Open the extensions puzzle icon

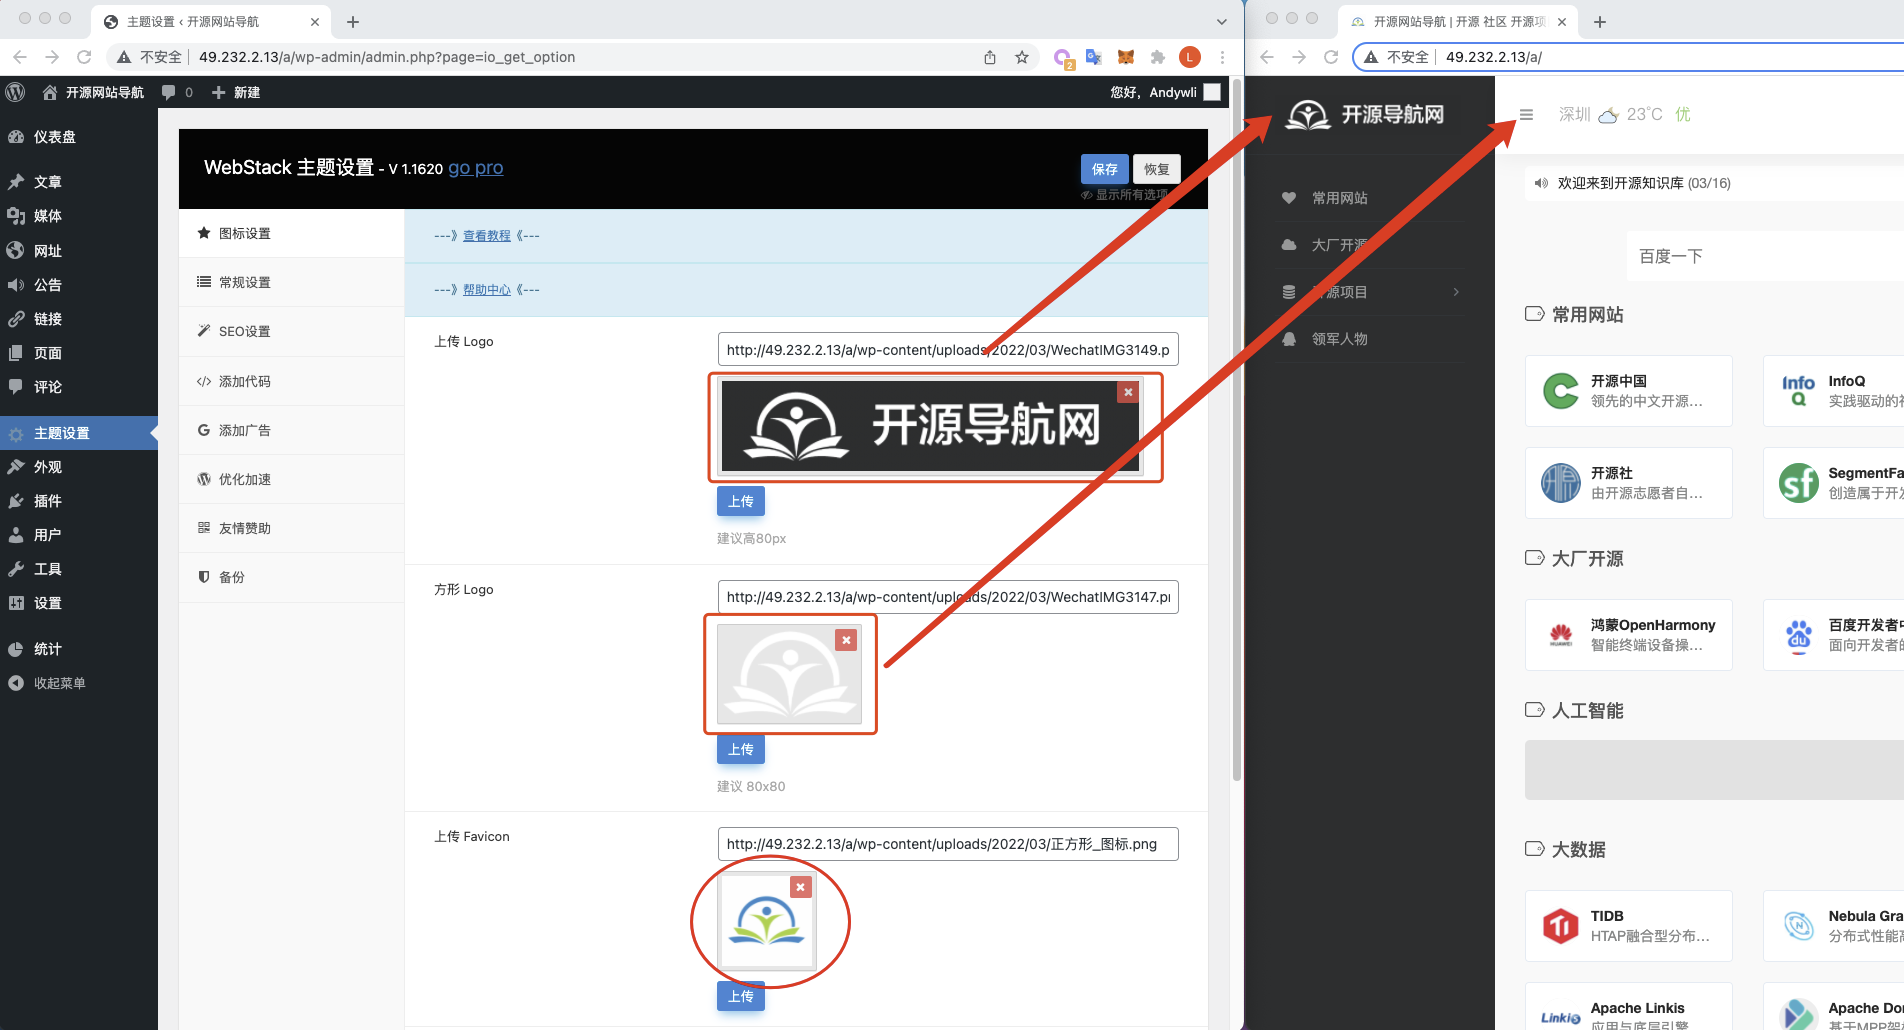pos(1158,57)
